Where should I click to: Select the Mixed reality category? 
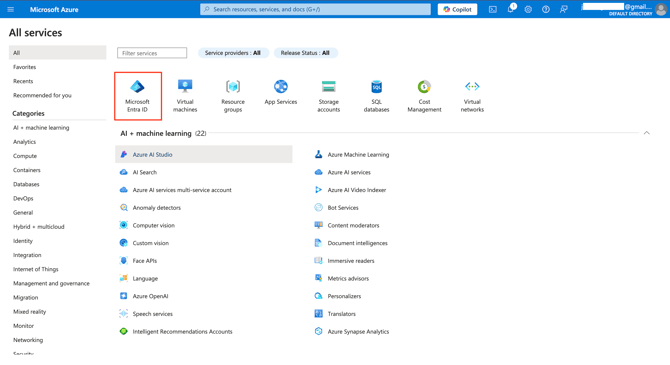coord(29,312)
